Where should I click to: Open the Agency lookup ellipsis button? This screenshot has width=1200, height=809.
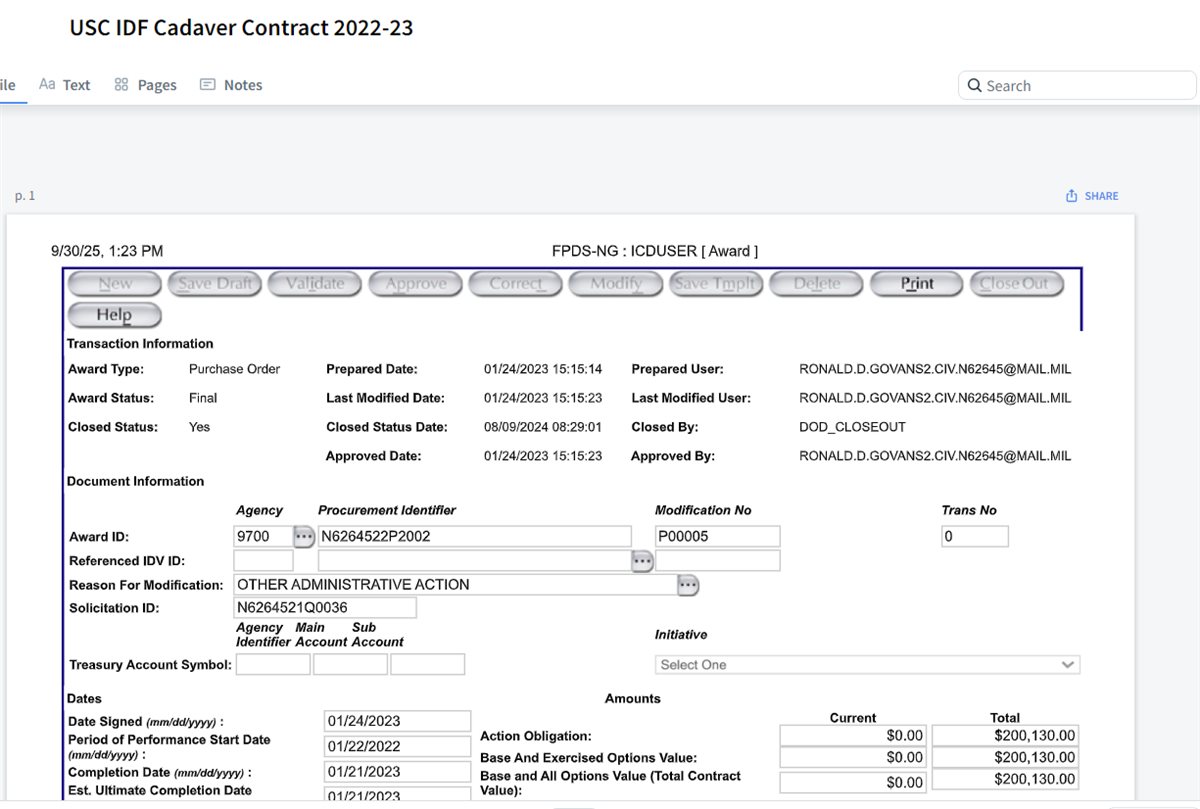coord(304,537)
